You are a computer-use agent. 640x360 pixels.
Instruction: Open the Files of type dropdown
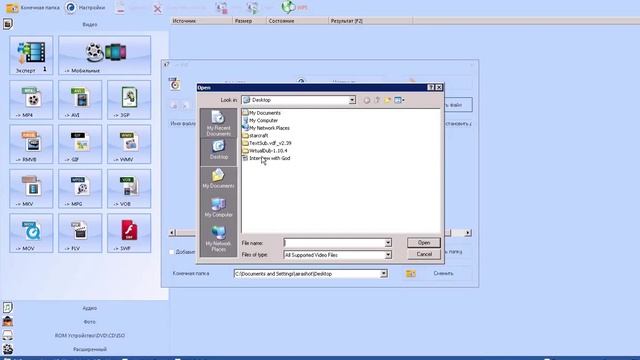click(x=388, y=255)
